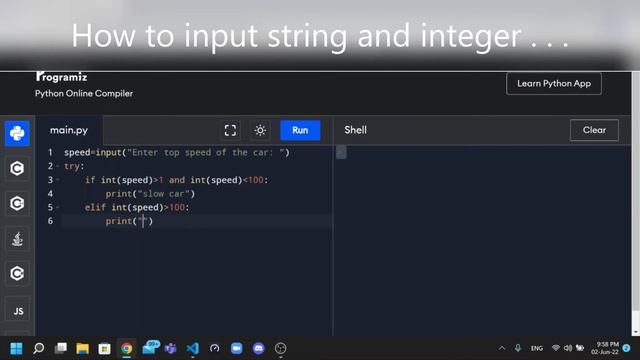
Task: Place cursor in line 1 input statement
Action: (x=177, y=153)
